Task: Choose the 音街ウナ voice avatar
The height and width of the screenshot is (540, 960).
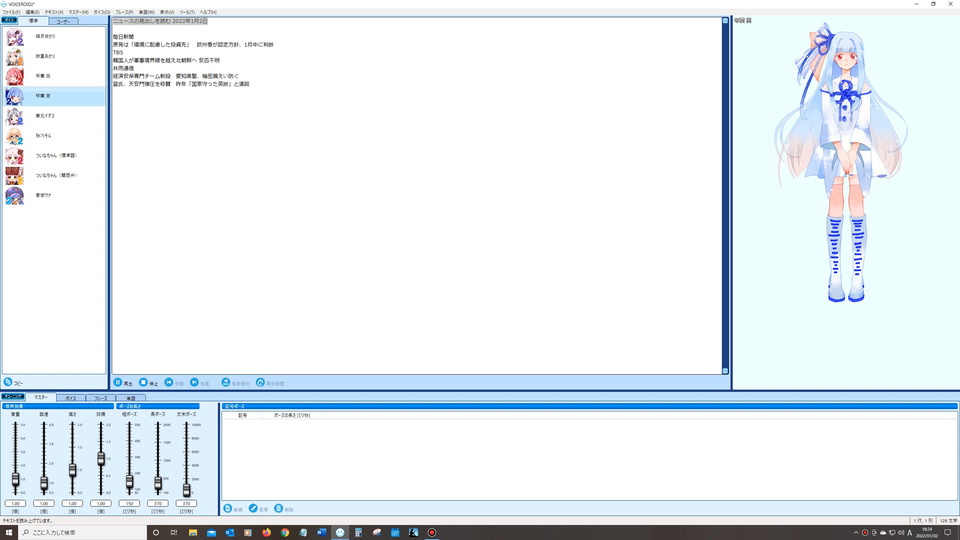Action: 15,195
